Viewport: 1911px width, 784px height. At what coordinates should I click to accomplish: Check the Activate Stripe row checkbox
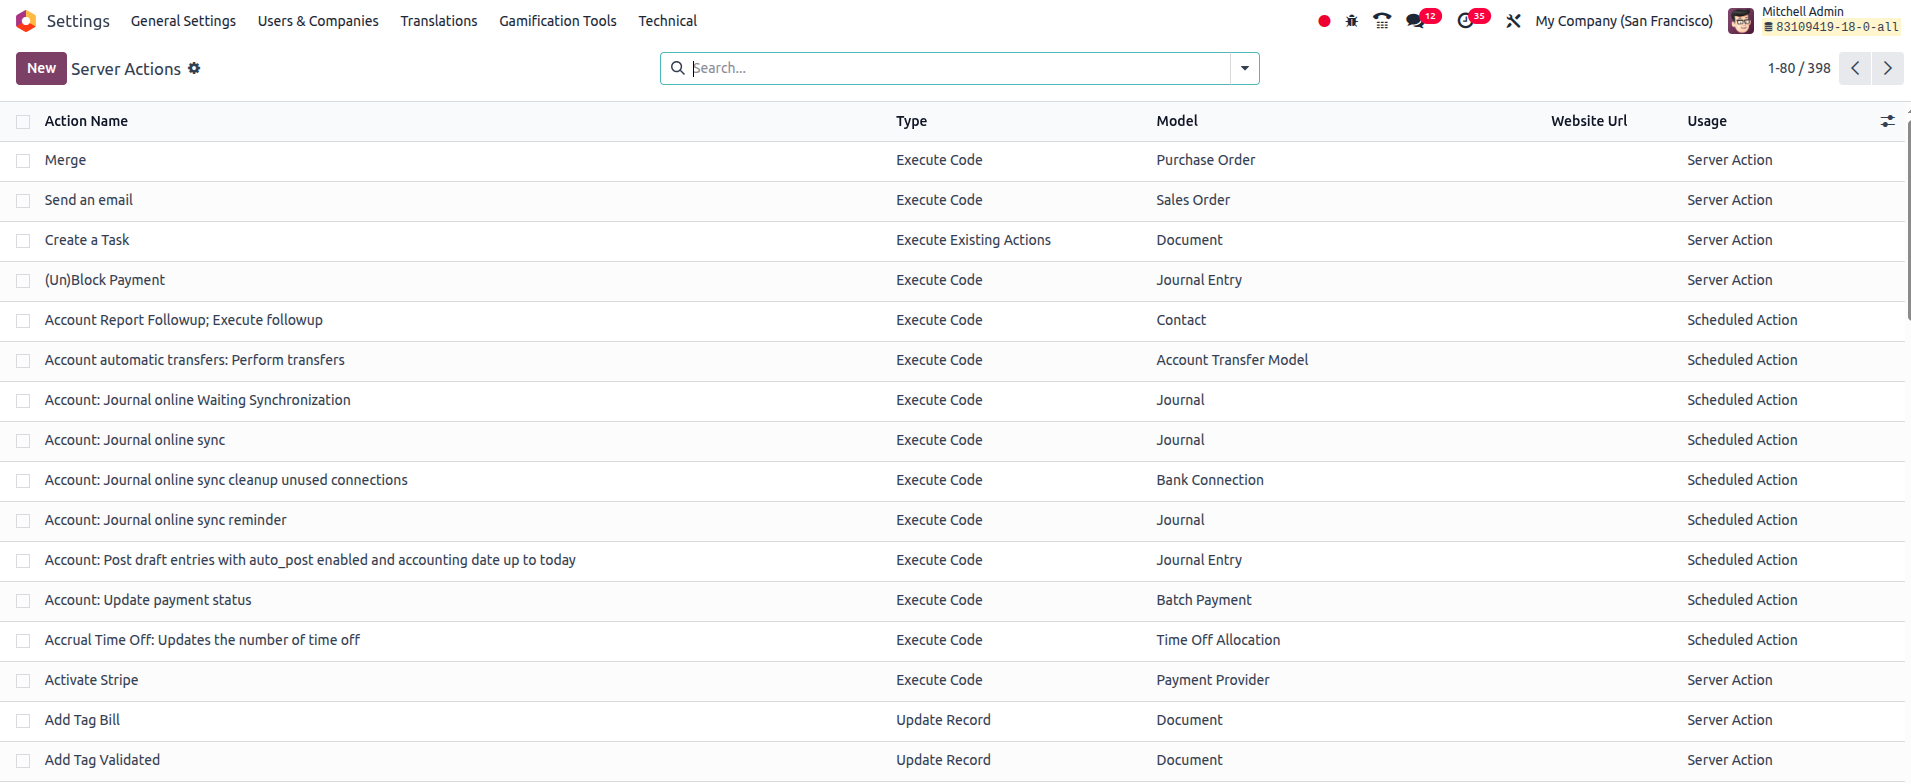click(23, 681)
